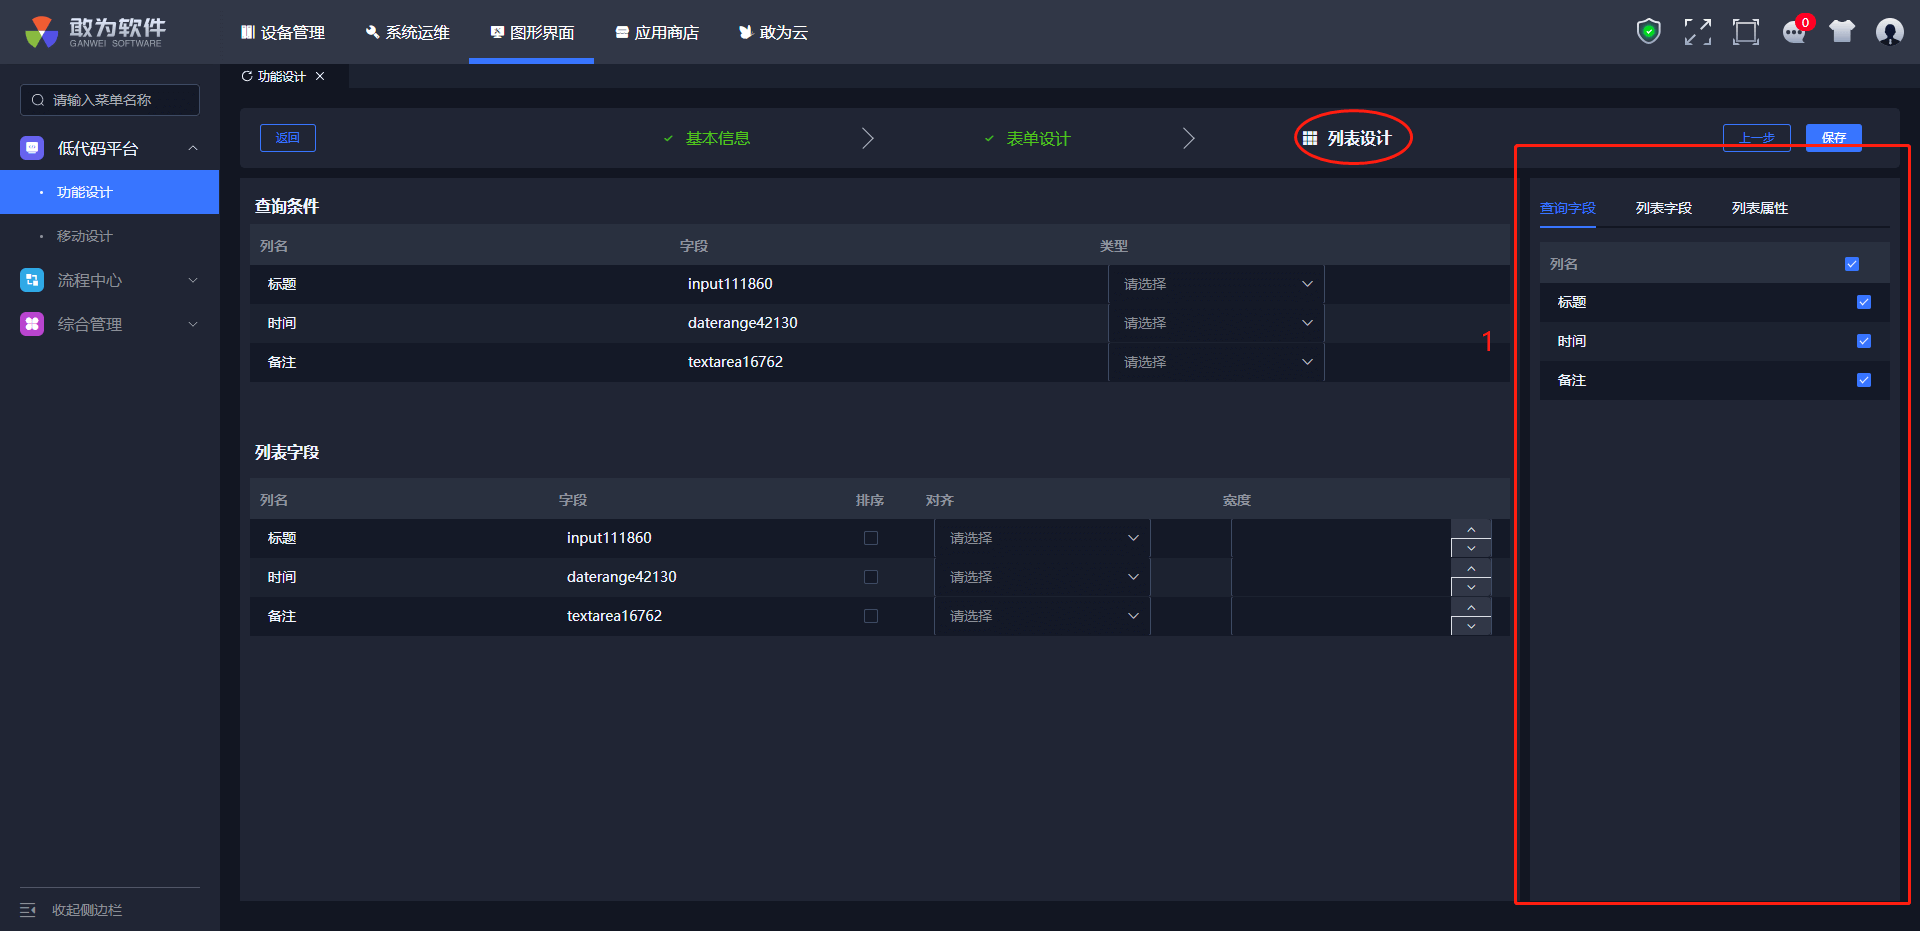Close the 功能设计 tab
1920x931 pixels.
[x=320, y=77]
